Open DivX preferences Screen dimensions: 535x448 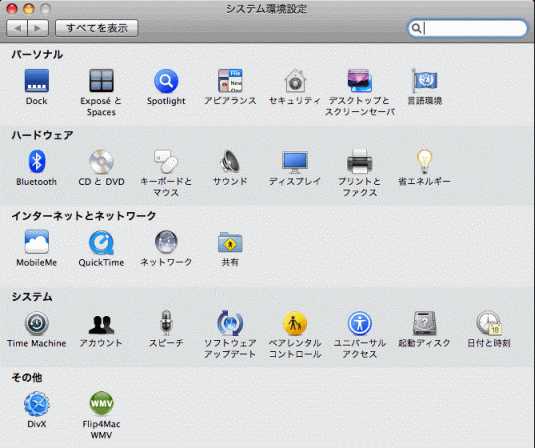pyautogui.click(x=37, y=404)
